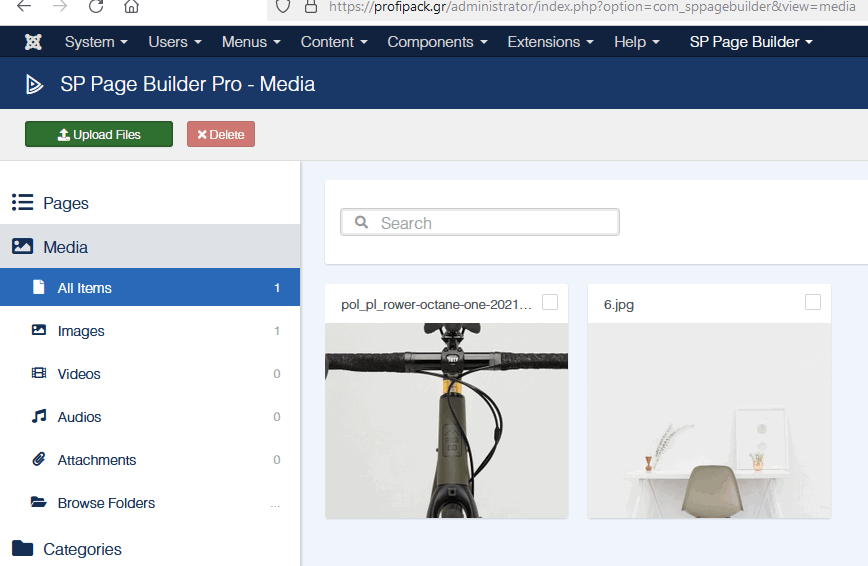Click the browser address bar URL
The width and height of the screenshot is (868, 566).
click(592, 7)
